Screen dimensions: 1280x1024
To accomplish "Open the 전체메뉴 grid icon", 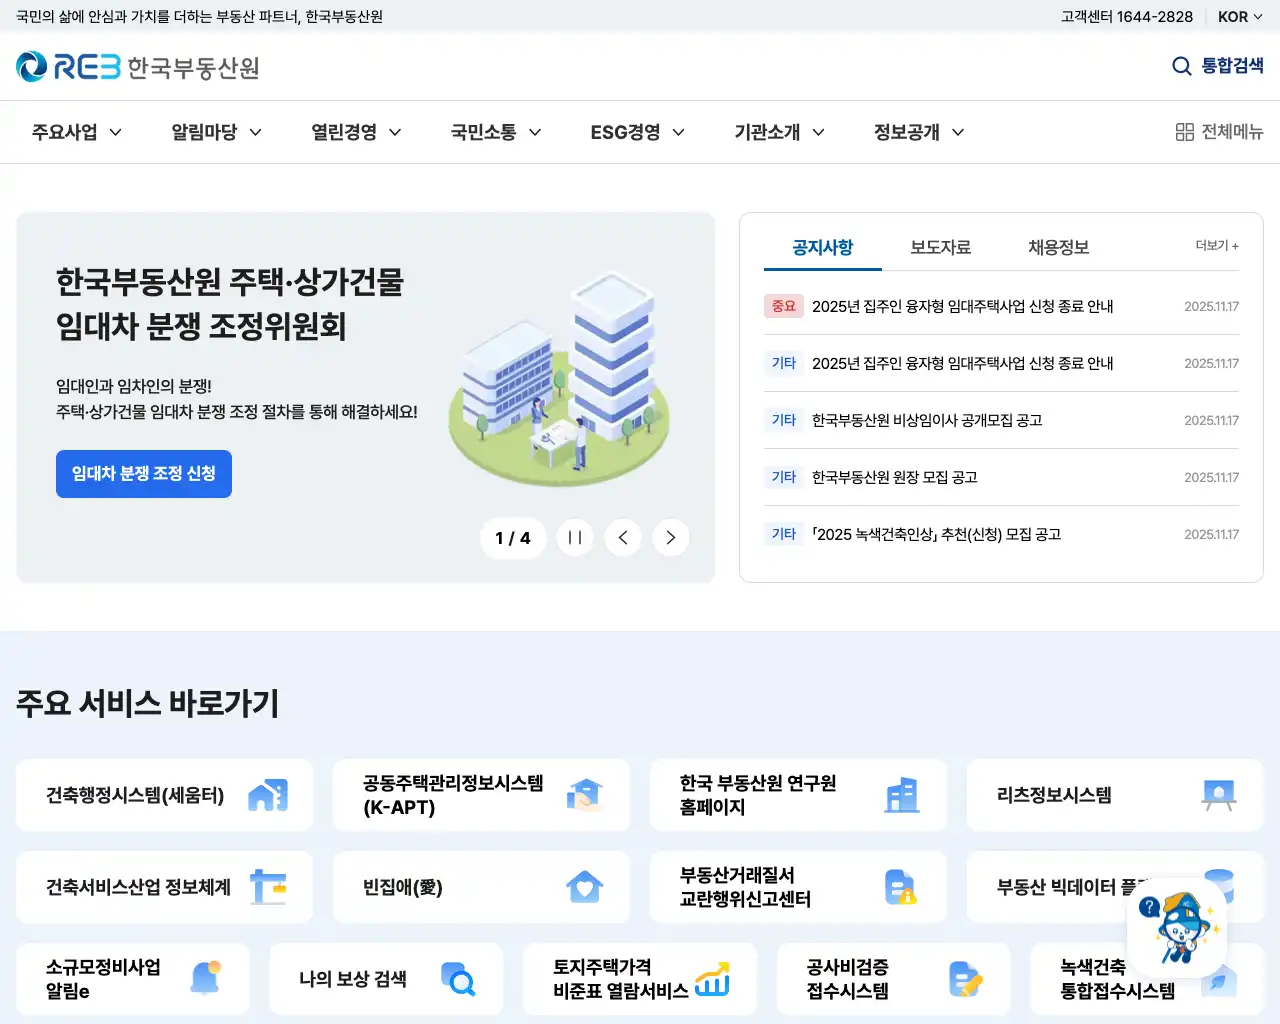I will tap(1184, 131).
